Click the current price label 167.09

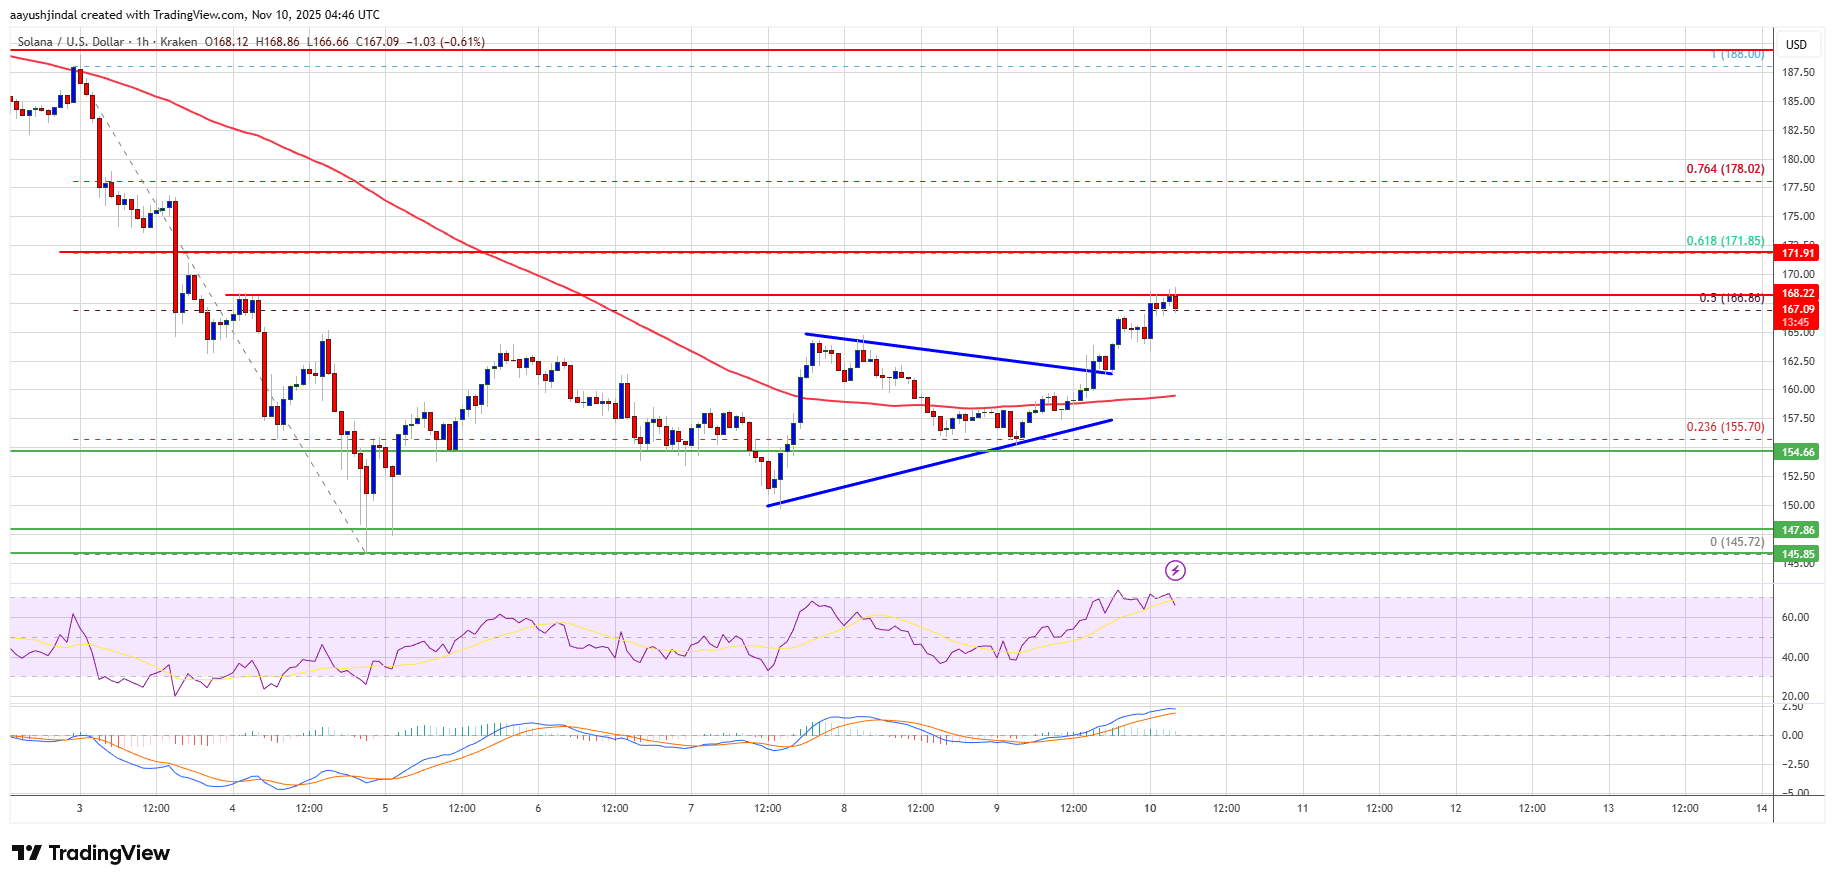(1797, 309)
